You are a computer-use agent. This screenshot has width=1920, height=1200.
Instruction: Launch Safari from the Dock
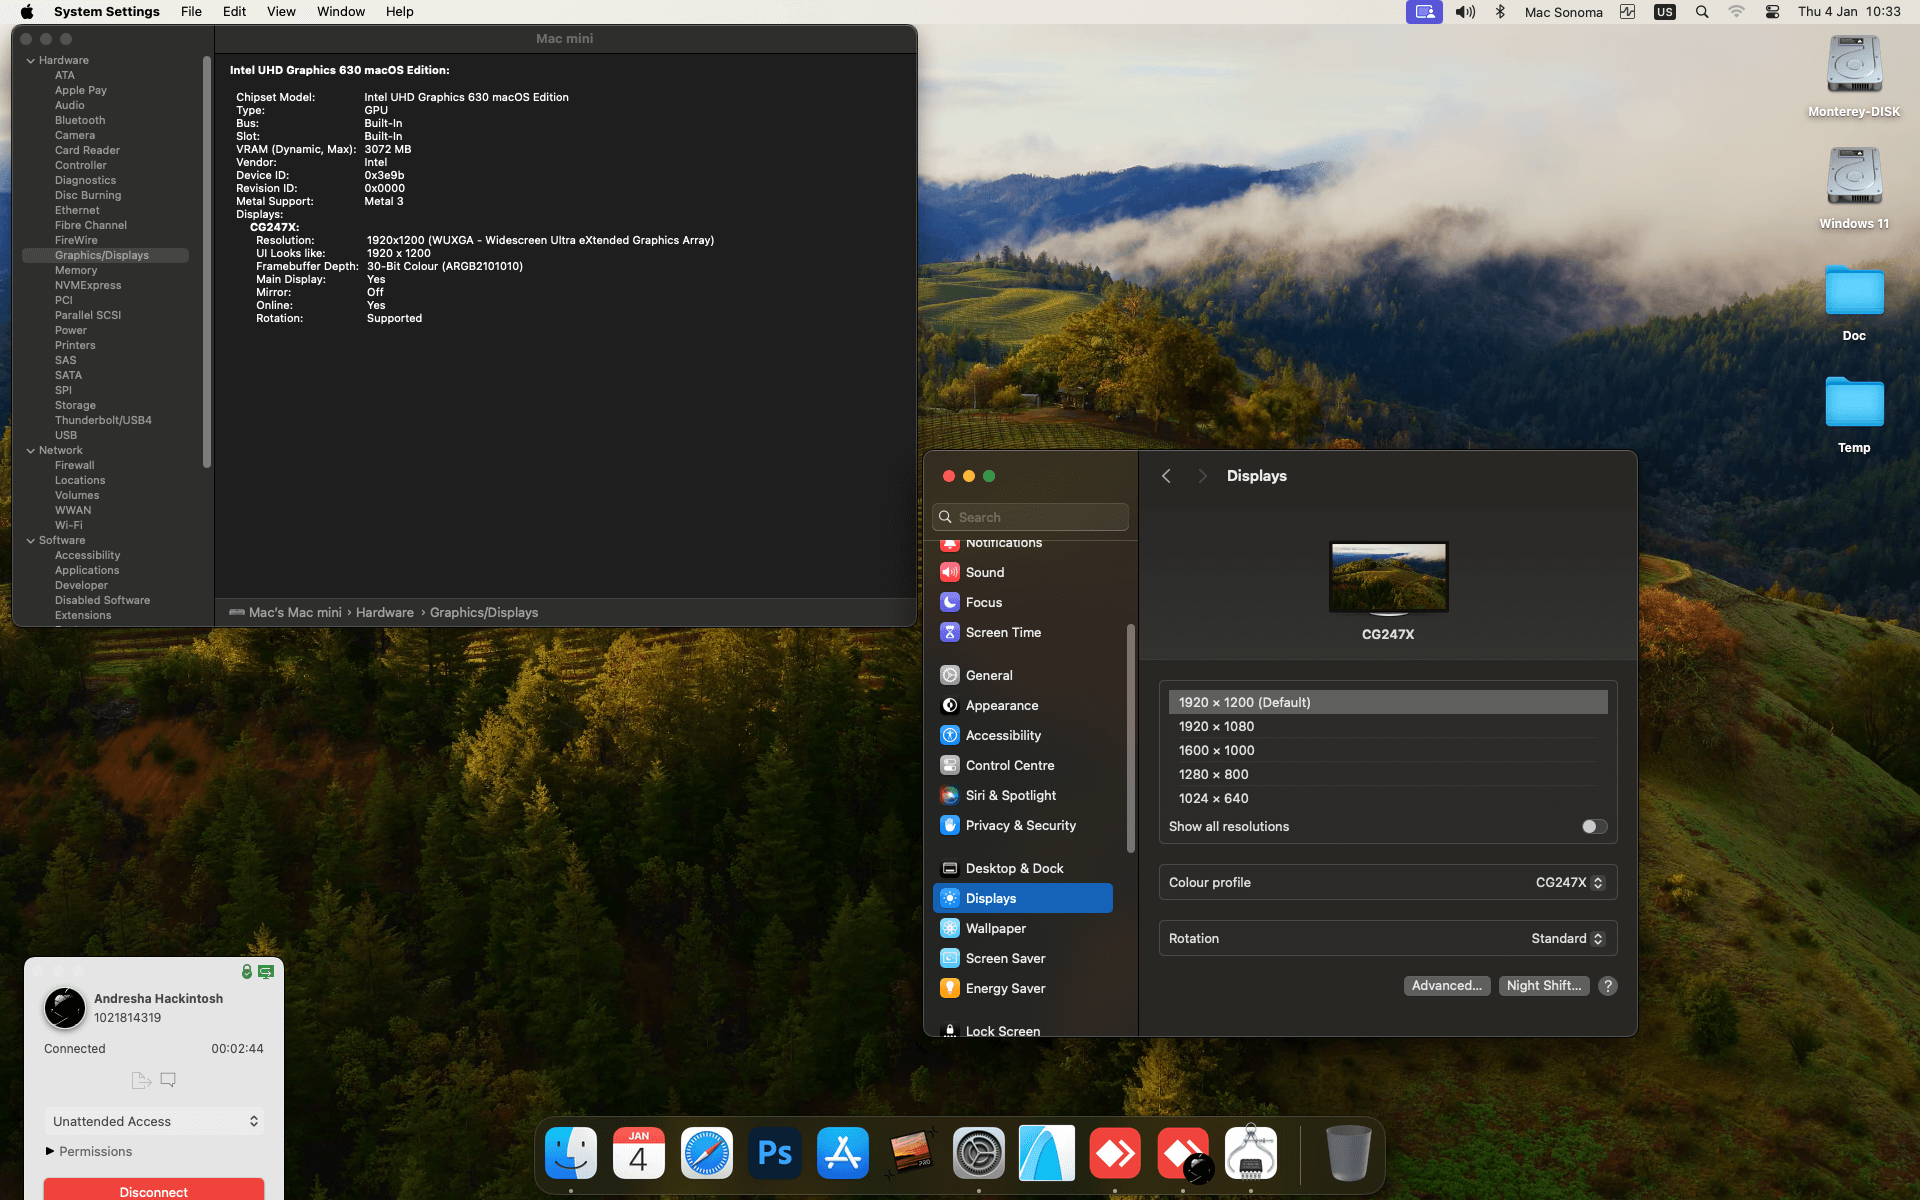click(707, 1153)
